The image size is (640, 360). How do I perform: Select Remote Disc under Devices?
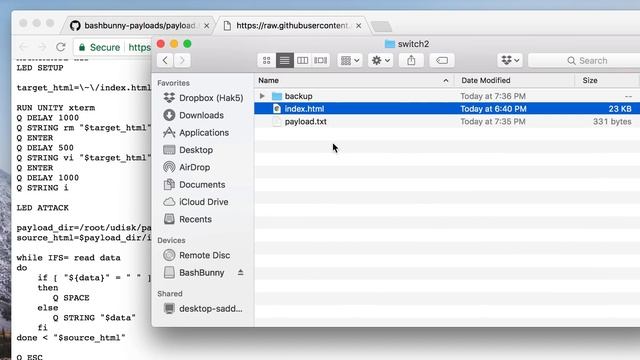197,255
